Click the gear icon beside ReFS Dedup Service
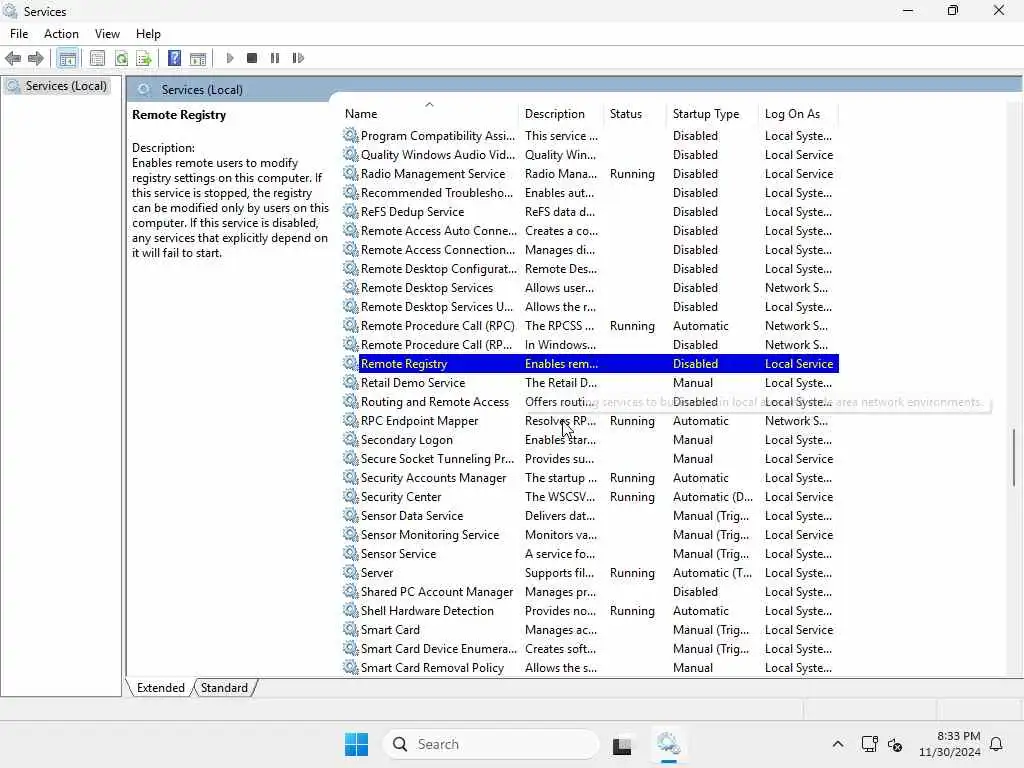Image resolution: width=1024 pixels, height=768 pixels. click(351, 212)
